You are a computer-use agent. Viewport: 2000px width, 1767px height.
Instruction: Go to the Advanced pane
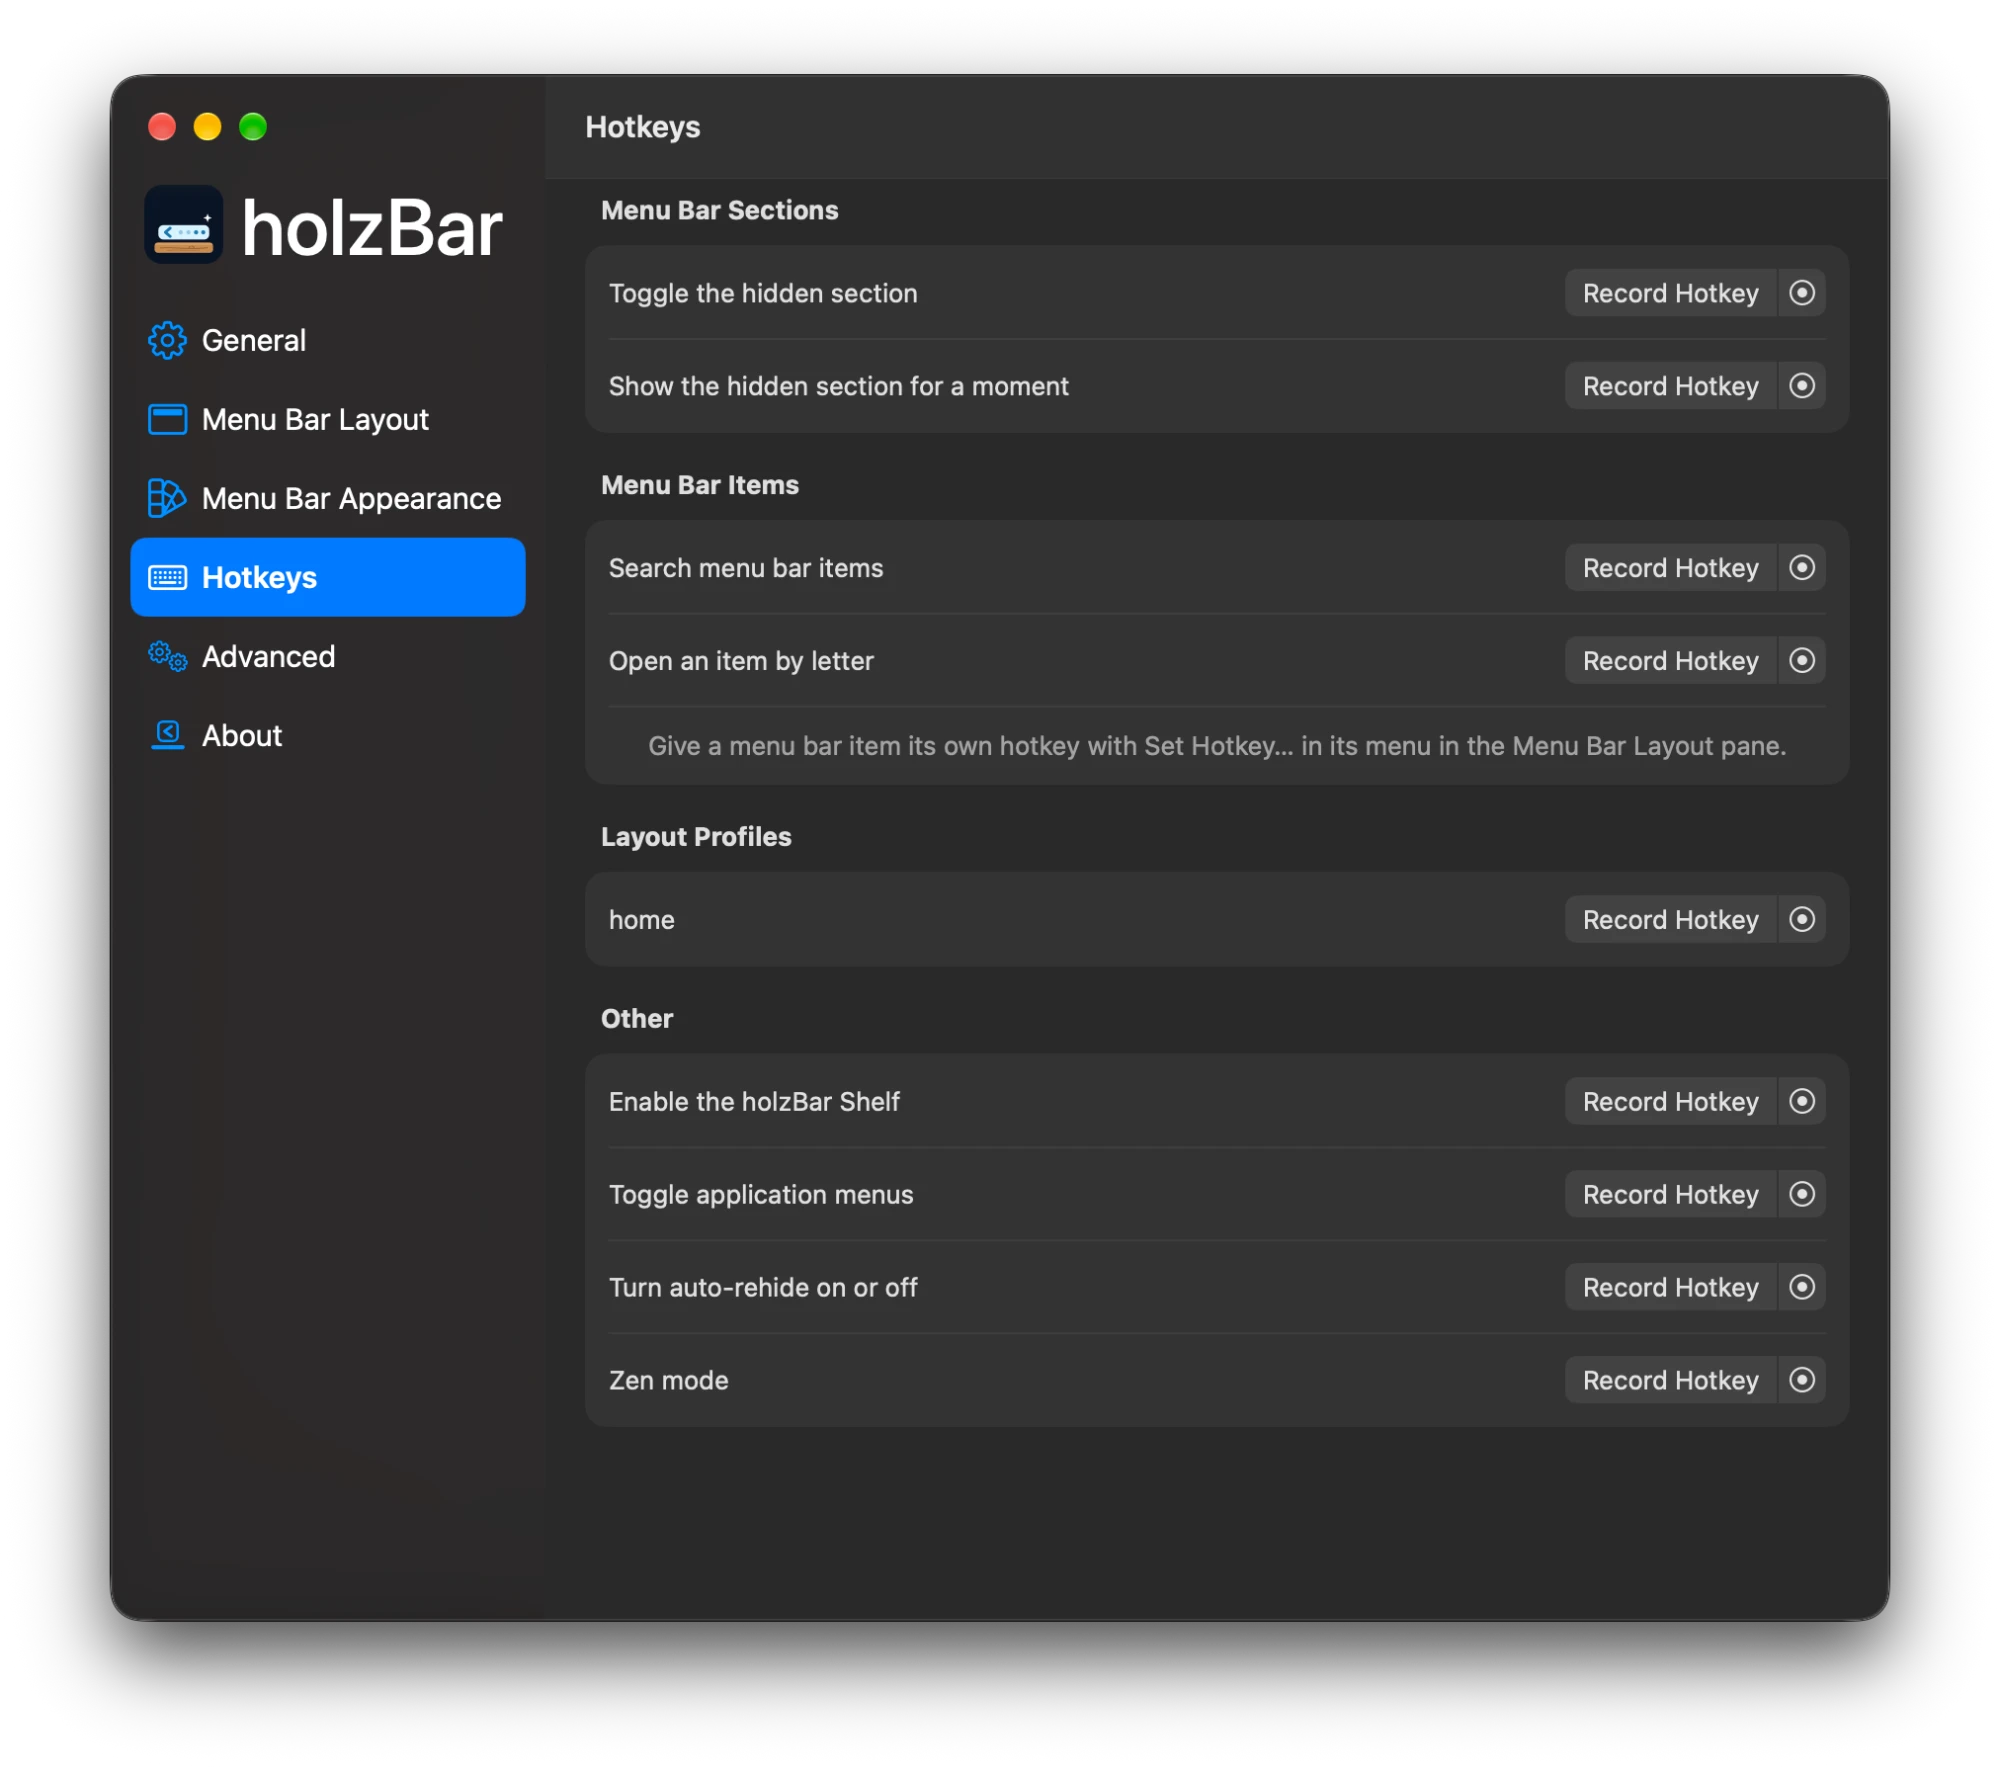pos(328,656)
